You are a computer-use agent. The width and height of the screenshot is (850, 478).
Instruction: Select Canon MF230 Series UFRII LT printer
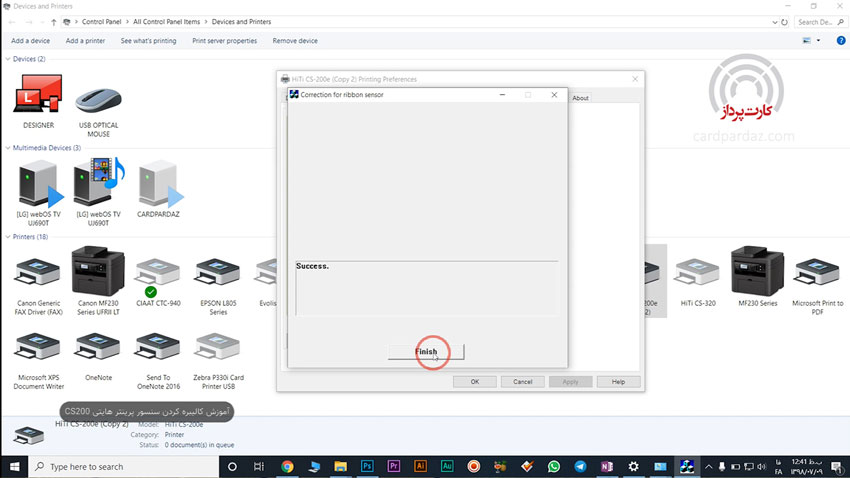(x=98, y=282)
